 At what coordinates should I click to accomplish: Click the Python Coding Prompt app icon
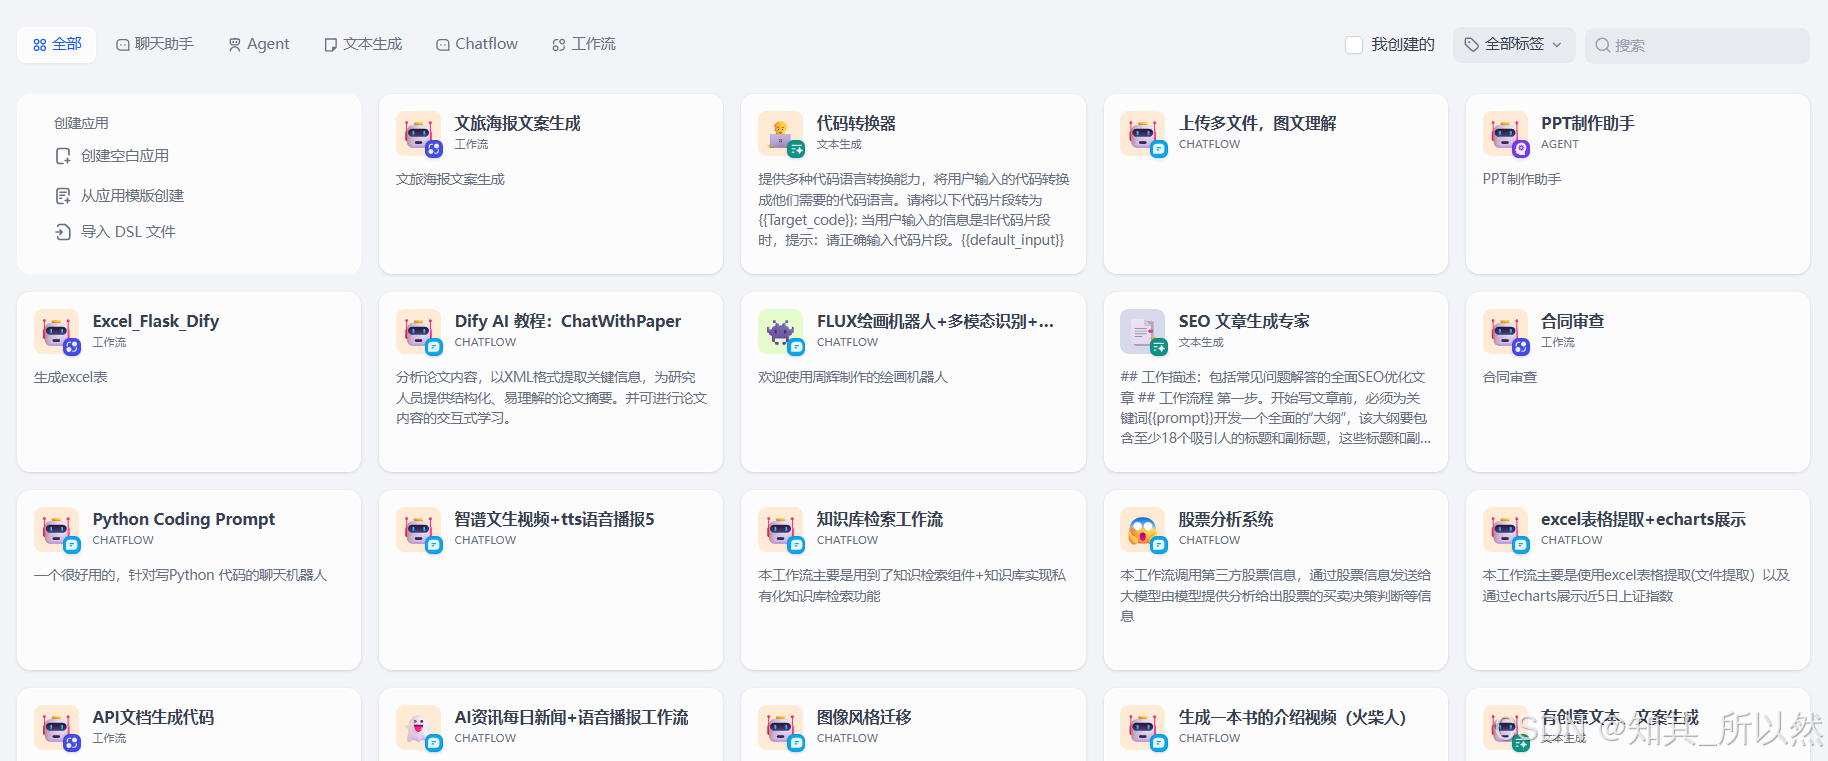coord(56,529)
